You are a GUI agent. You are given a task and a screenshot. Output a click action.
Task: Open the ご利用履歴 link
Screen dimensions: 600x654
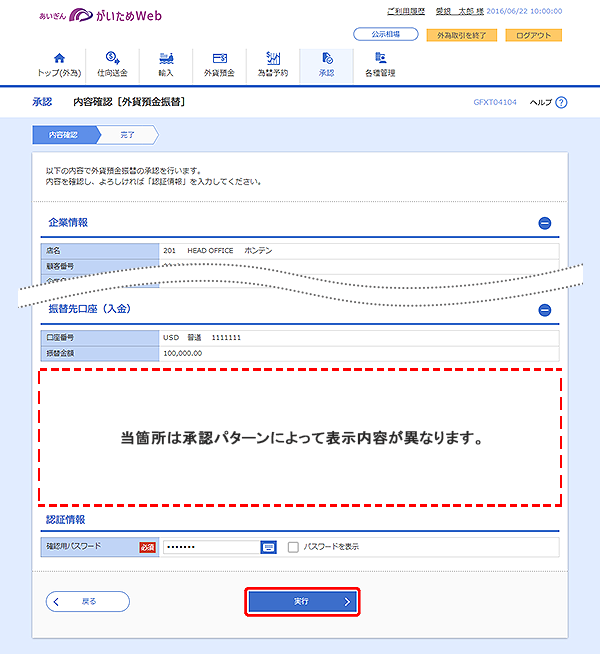pyautogui.click(x=406, y=11)
